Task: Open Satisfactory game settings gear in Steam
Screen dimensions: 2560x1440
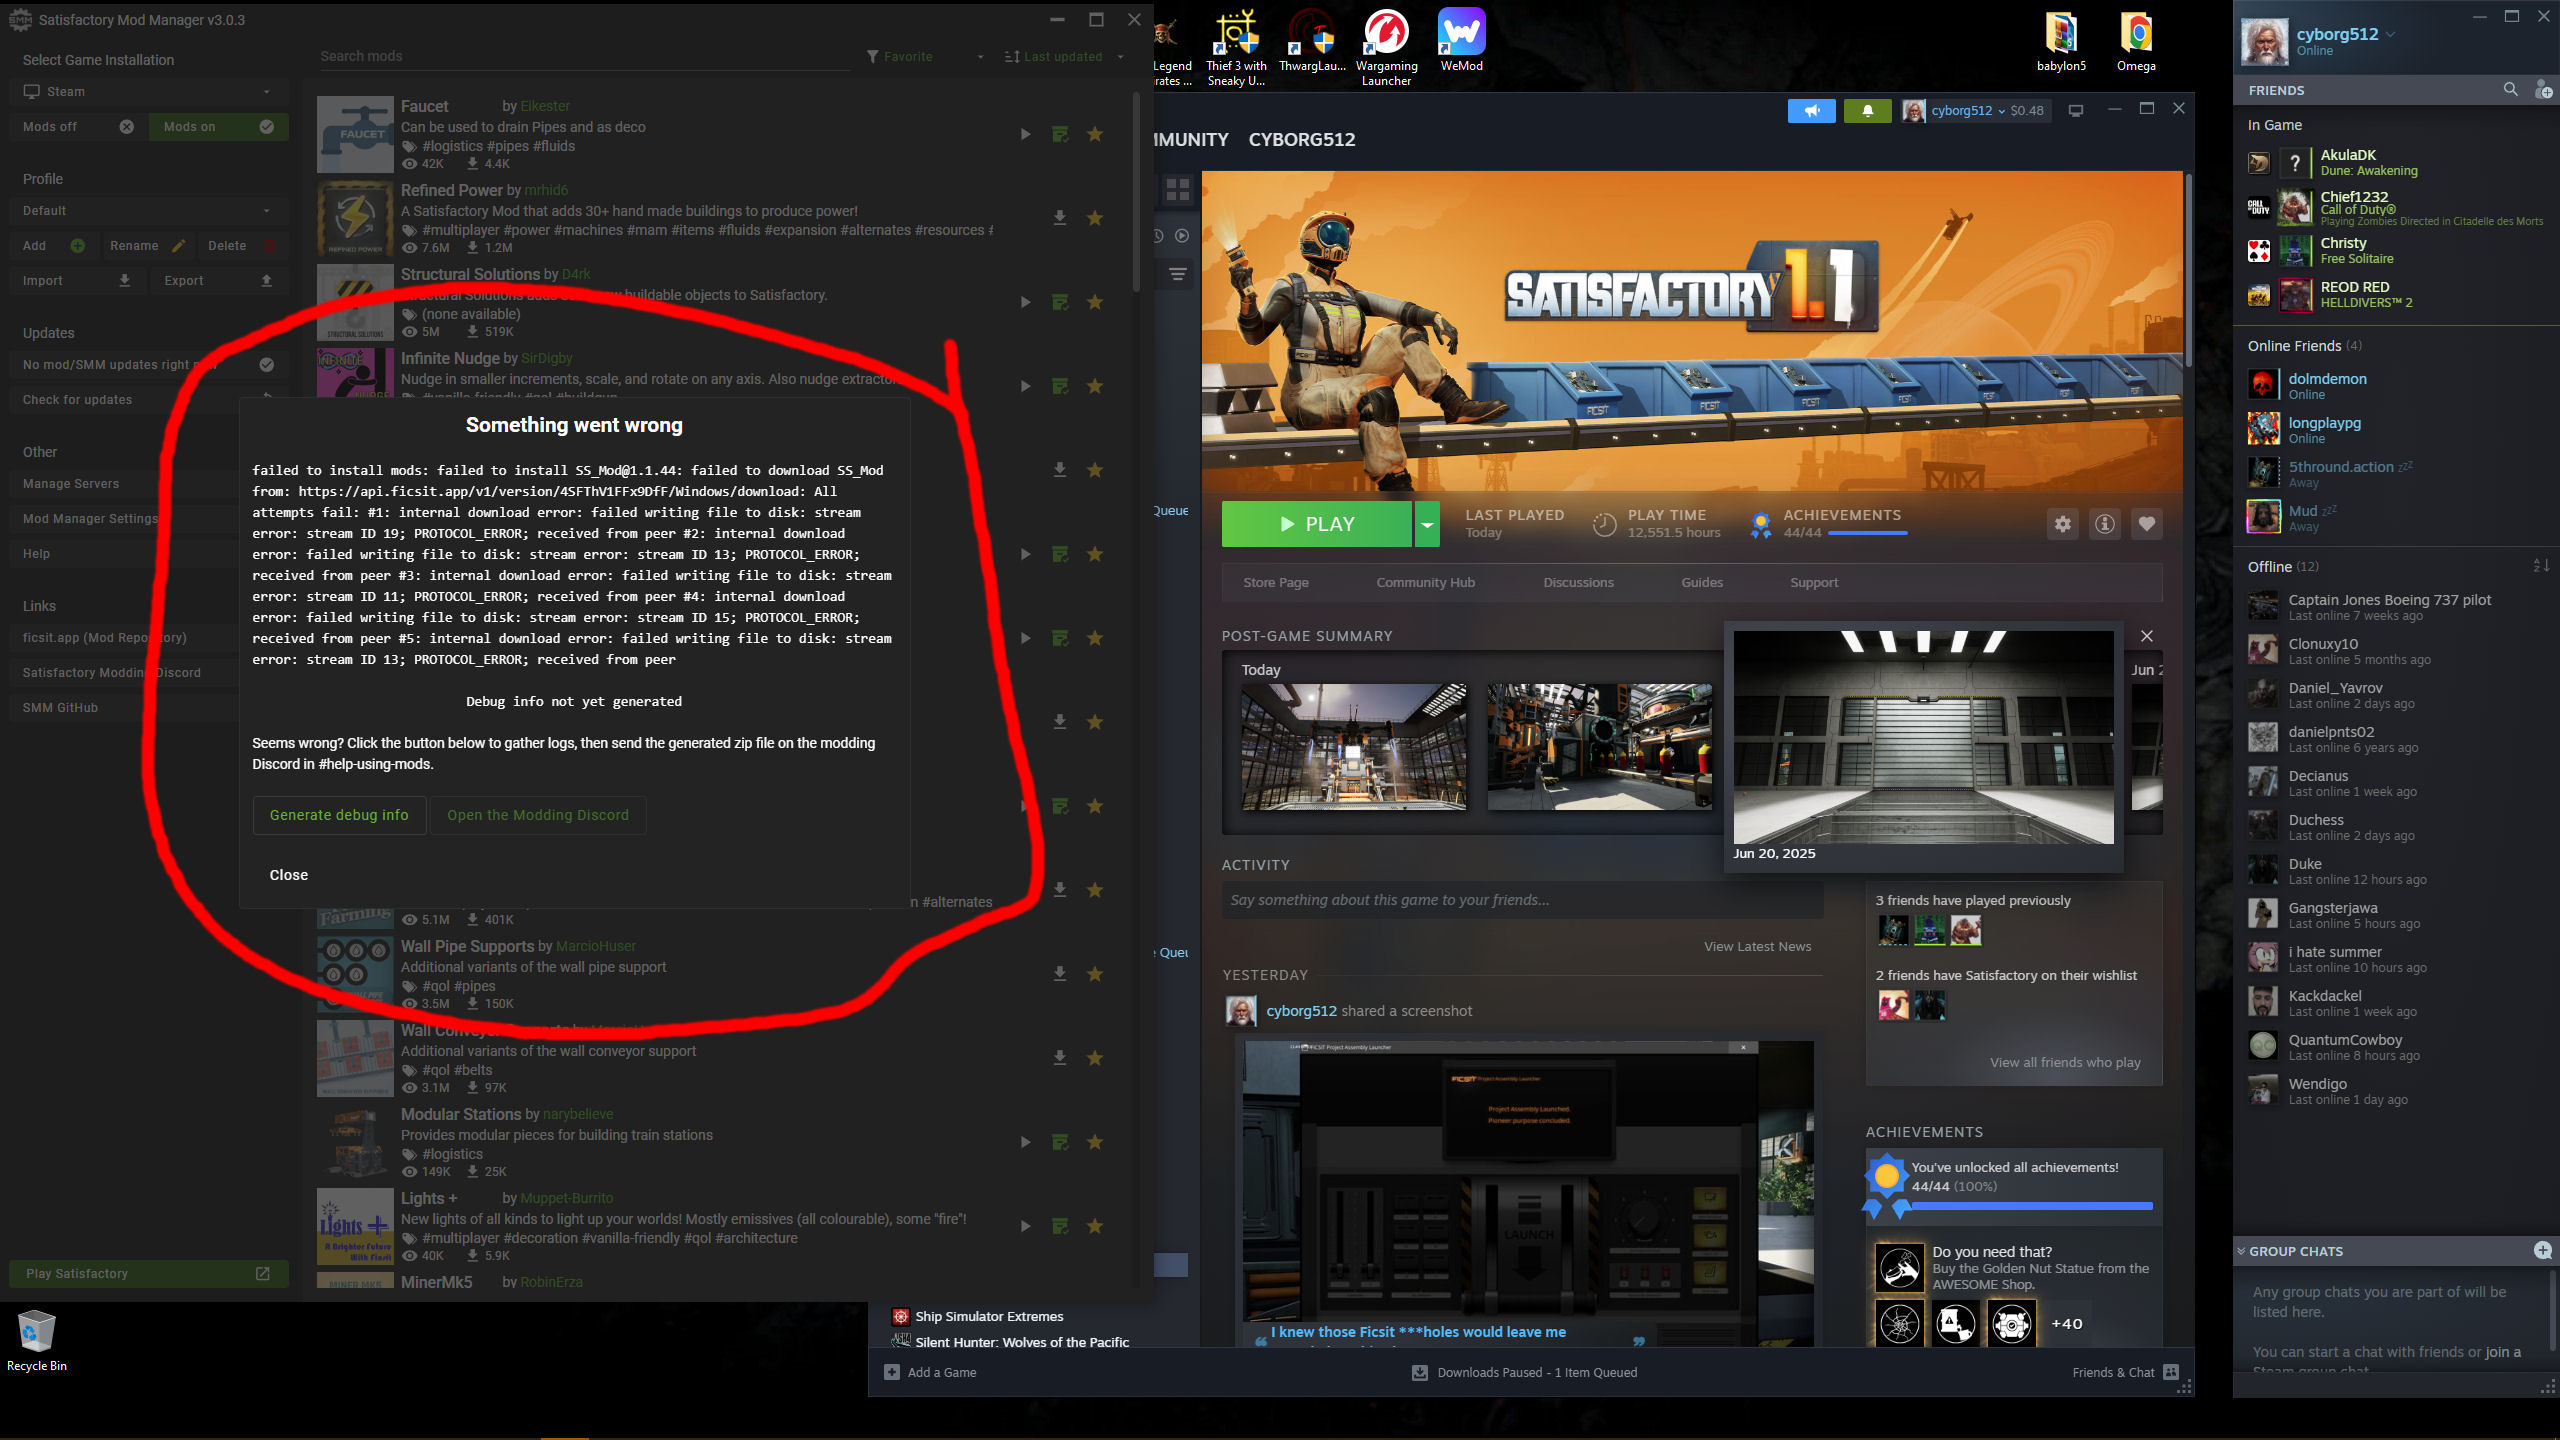Action: [2062, 524]
